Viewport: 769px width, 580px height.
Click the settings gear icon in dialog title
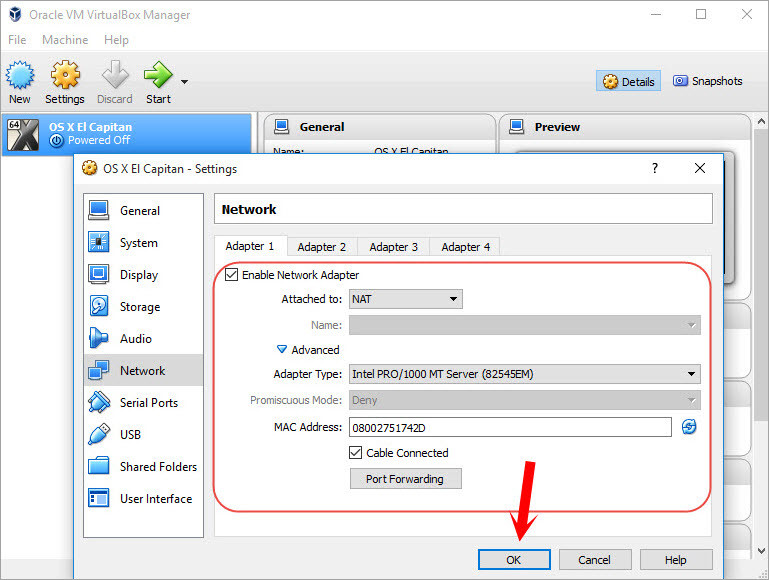click(x=89, y=168)
